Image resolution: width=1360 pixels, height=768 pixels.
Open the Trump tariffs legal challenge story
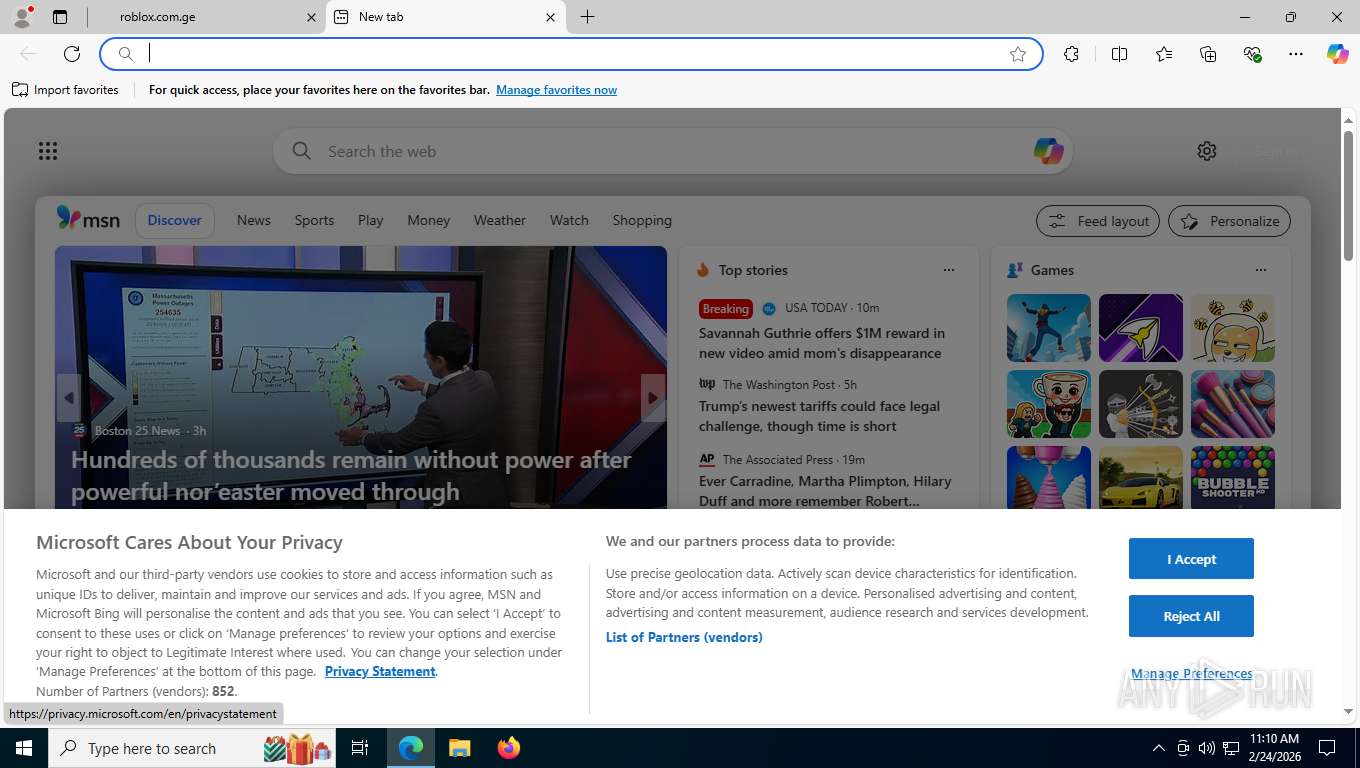pyautogui.click(x=820, y=416)
